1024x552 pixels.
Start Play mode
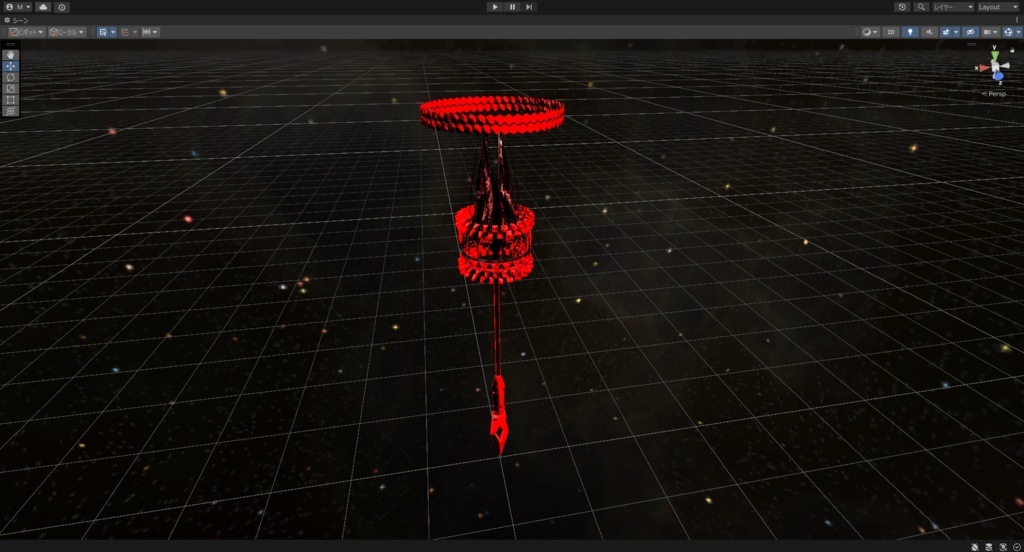[x=495, y=7]
